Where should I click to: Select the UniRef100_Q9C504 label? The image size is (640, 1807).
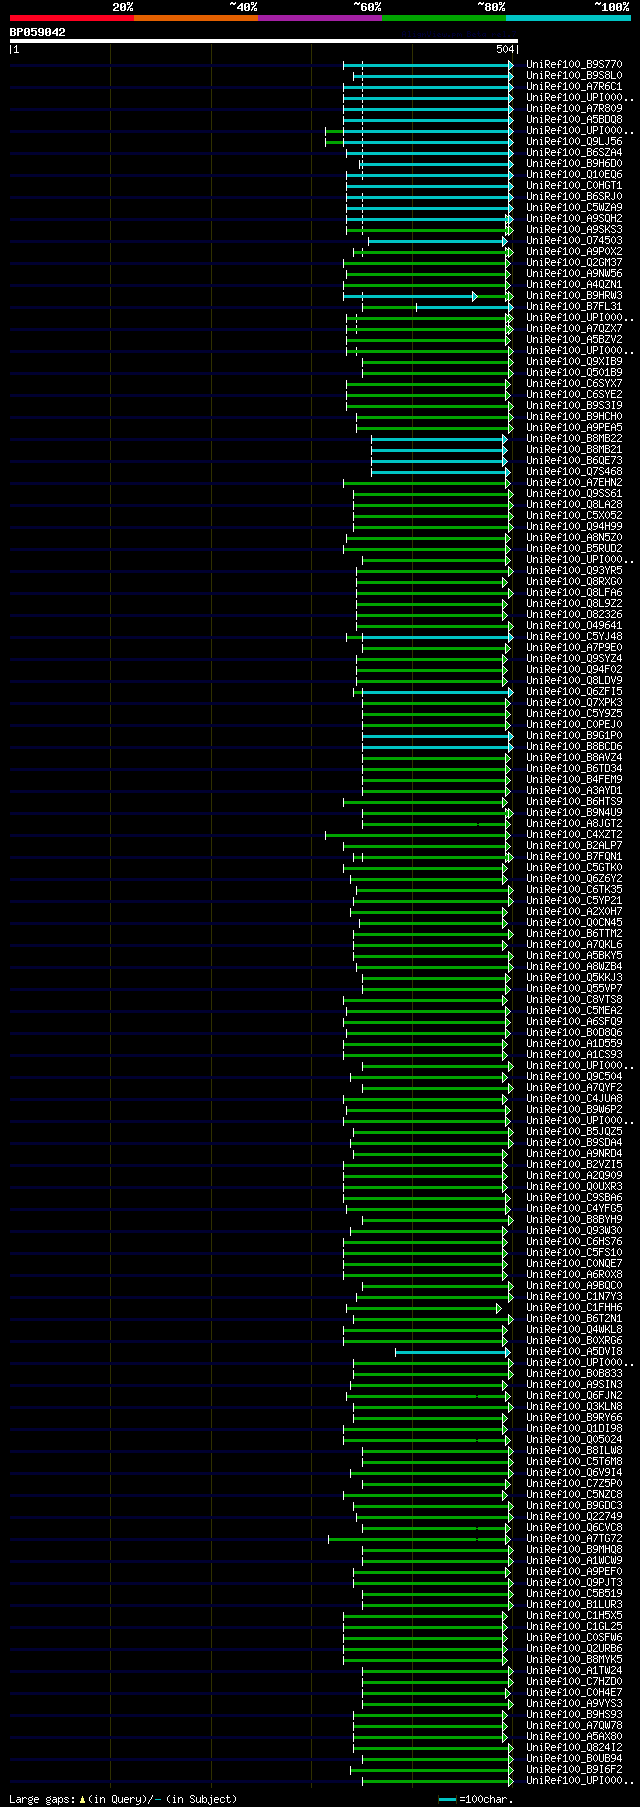click(575, 1076)
